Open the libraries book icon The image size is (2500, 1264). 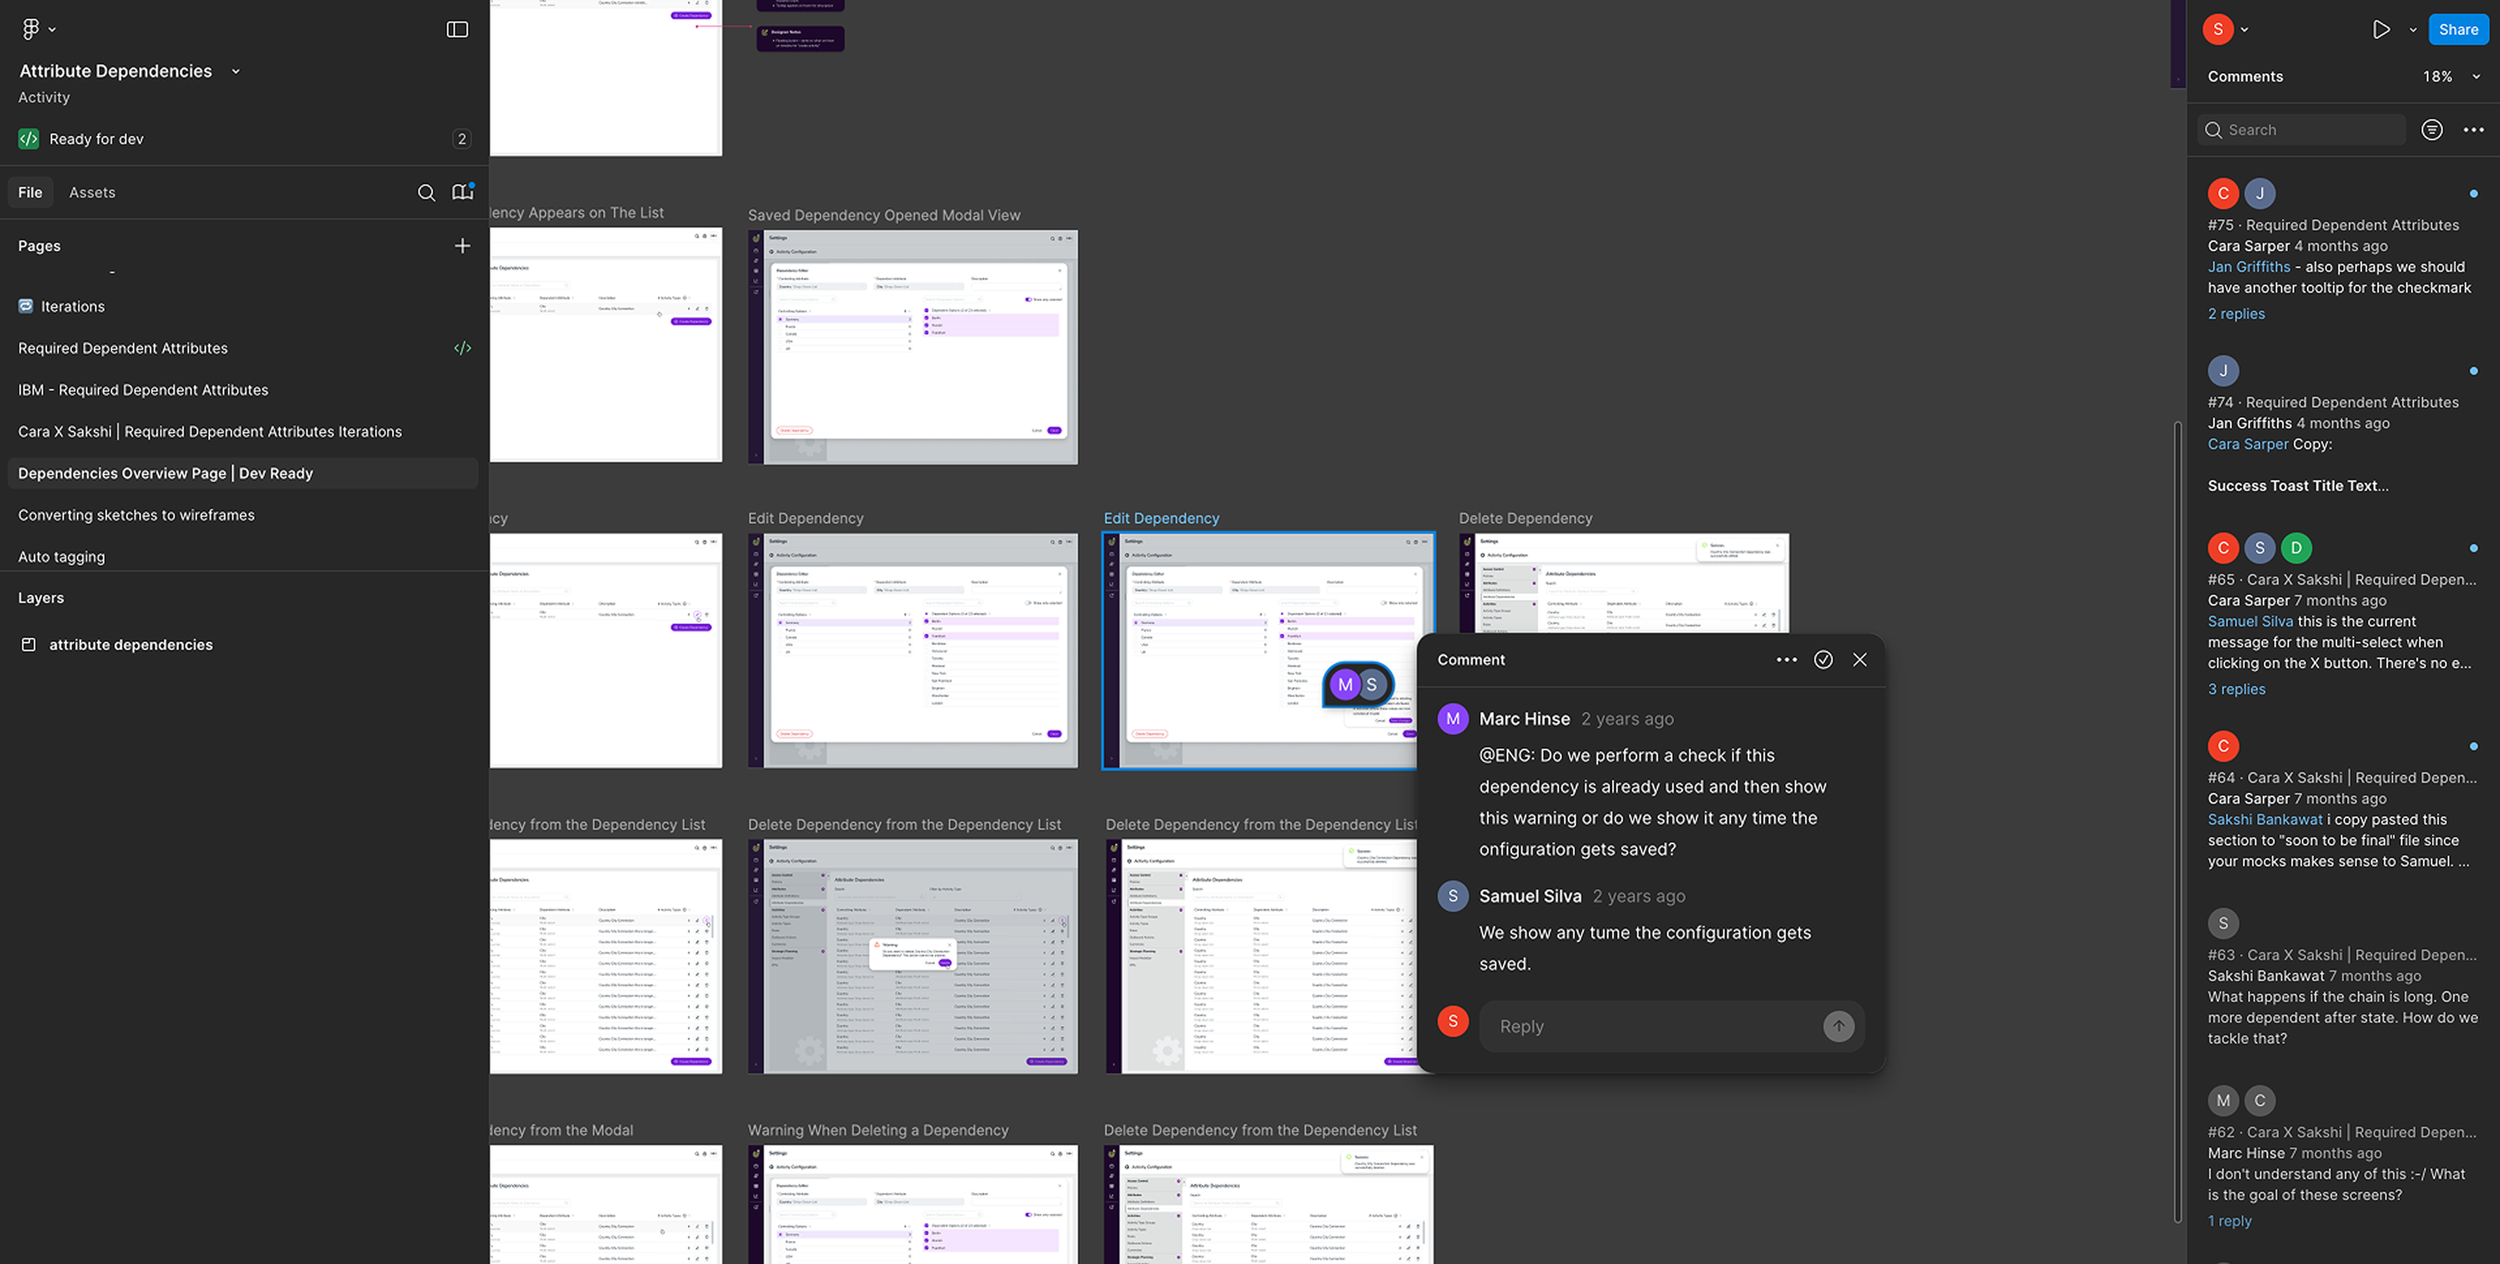[462, 192]
